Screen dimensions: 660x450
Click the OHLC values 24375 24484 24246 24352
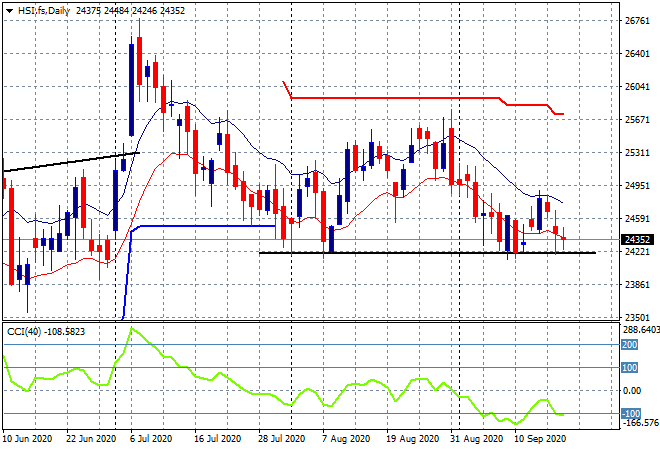(x=130, y=11)
